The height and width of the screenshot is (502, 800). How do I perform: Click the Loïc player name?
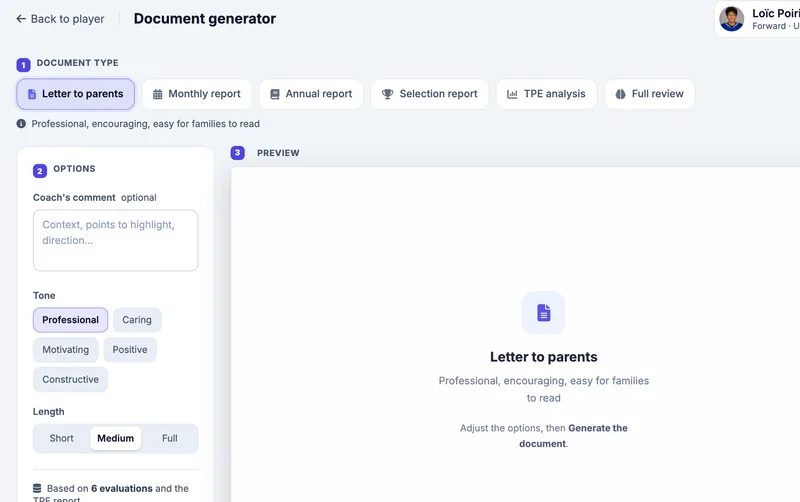(776, 13)
